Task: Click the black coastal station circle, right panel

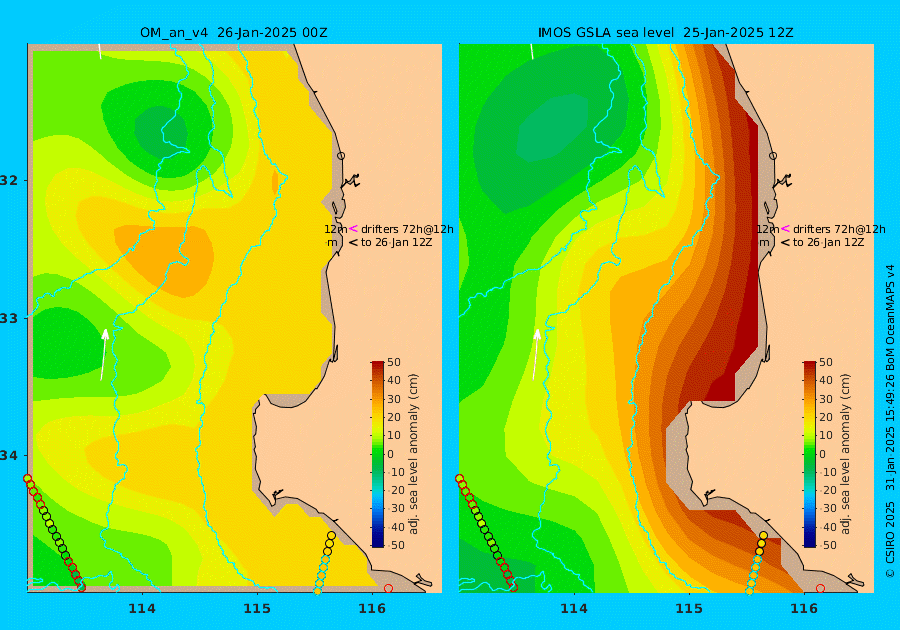Action: pyautogui.click(x=773, y=156)
